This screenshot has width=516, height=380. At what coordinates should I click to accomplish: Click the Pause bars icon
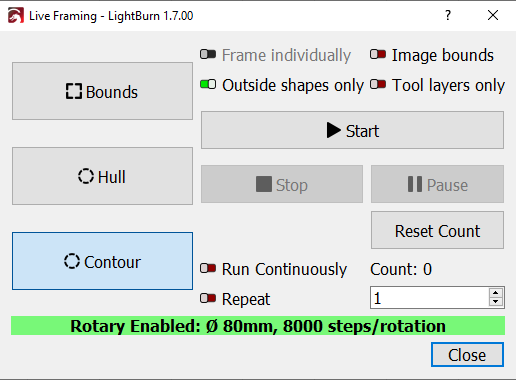tap(415, 184)
